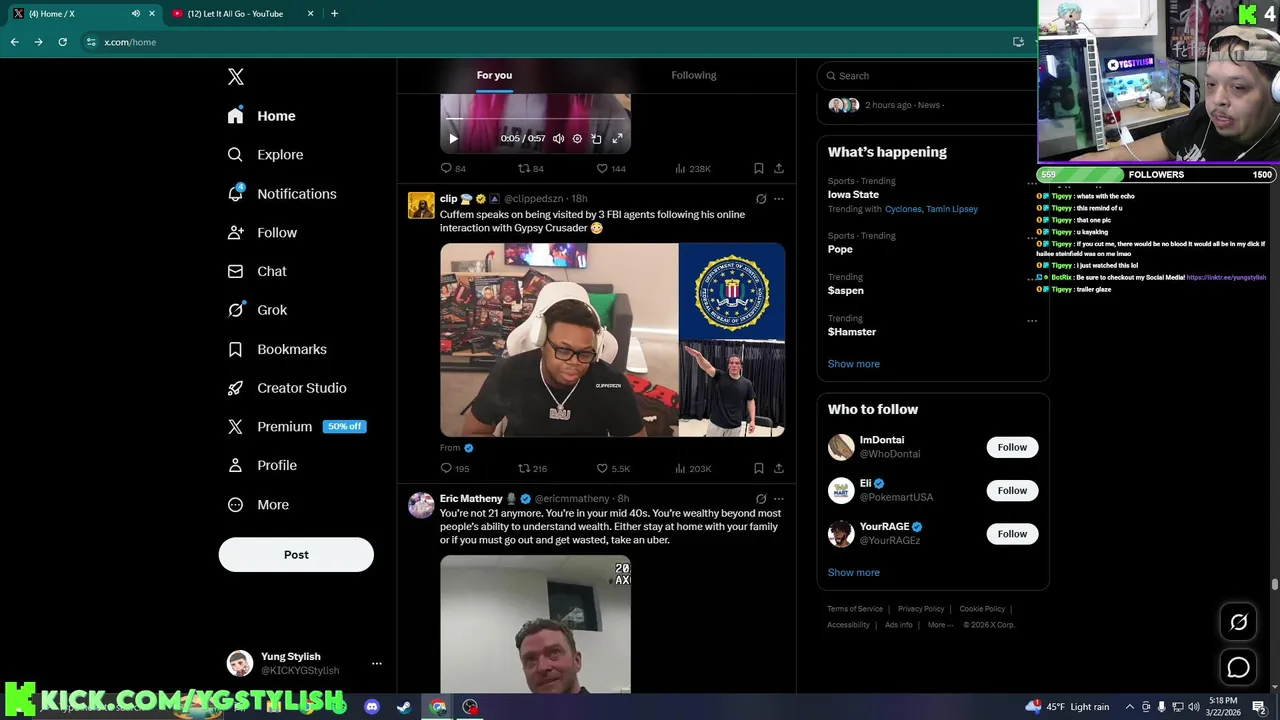Open the Pope trending topic
Viewport: 1280px width, 720px height.
(840, 249)
